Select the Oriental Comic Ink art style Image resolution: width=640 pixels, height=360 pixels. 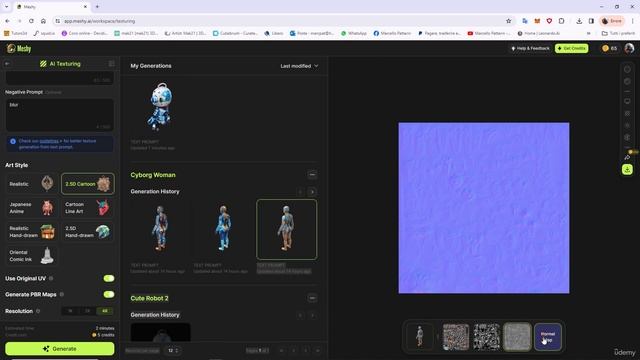pyautogui.click(x=31, y=256)
